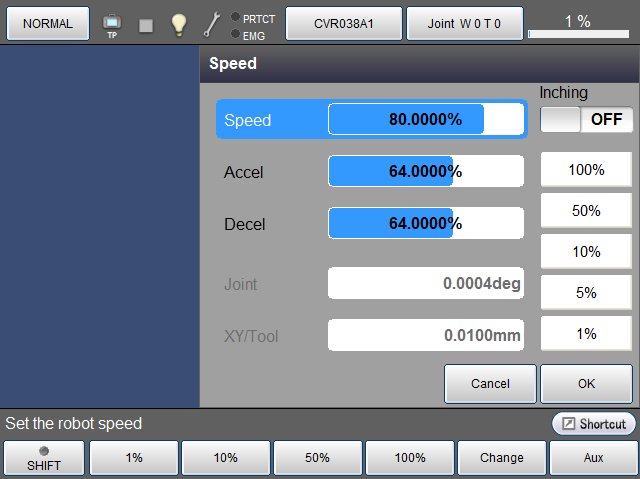The height and width of the screenshot is (479, 640).
Task: Click the OK button
Action: click(586, 383)
